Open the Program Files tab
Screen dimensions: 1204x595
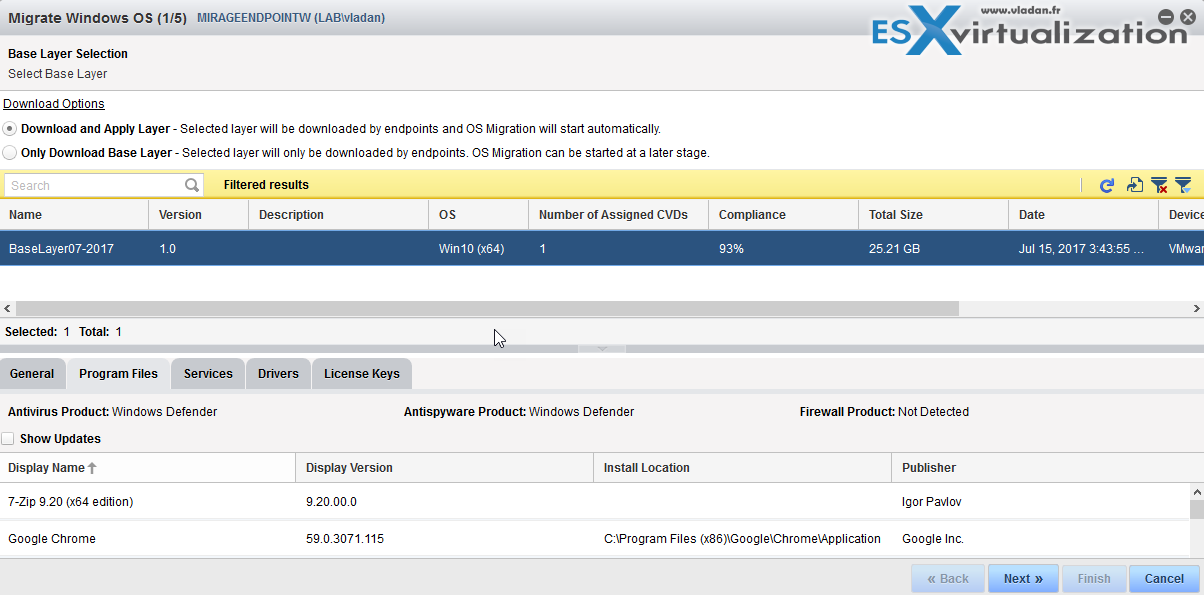coord(118,374)
